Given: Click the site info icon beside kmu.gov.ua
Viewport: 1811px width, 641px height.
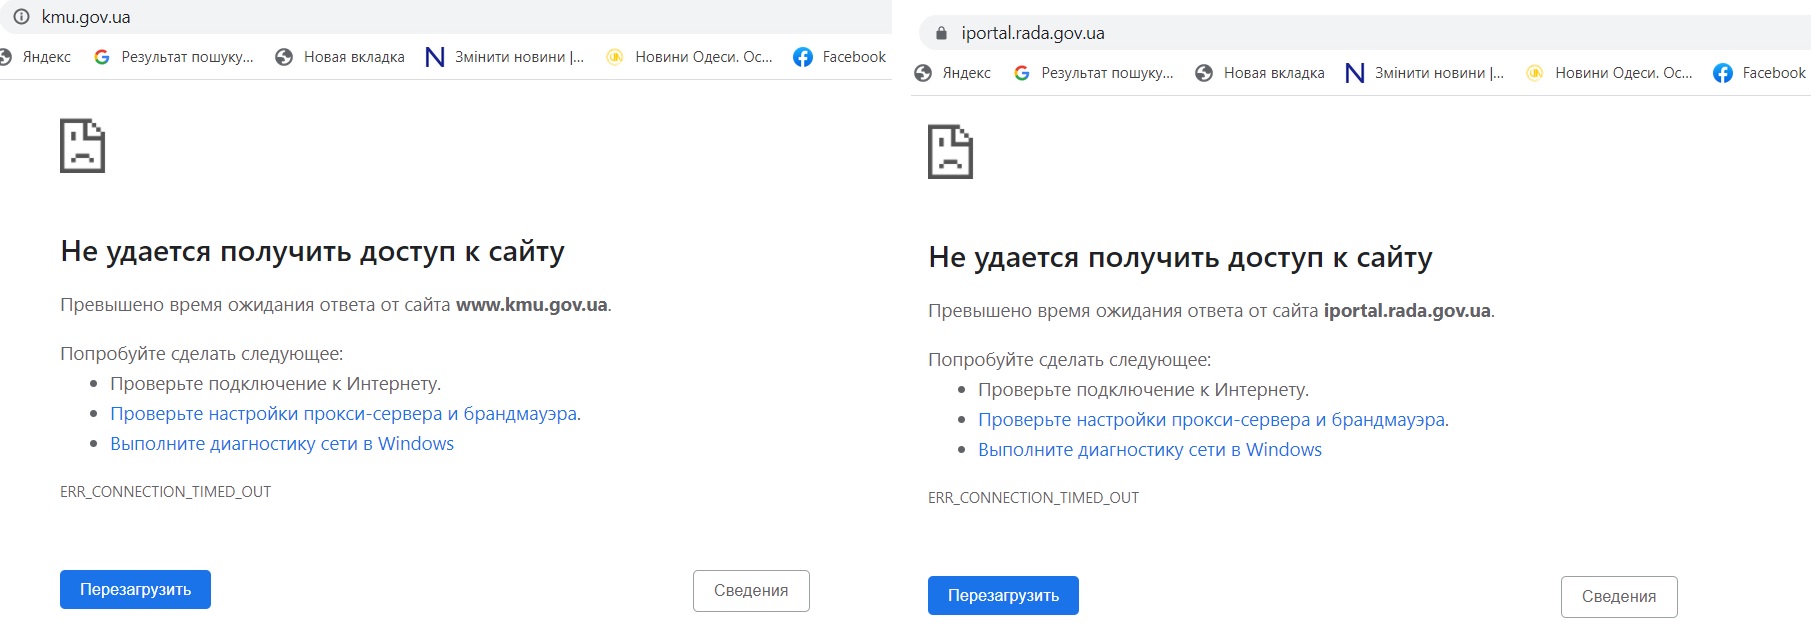Looking at the screenshot, I should tap(21, 17).
